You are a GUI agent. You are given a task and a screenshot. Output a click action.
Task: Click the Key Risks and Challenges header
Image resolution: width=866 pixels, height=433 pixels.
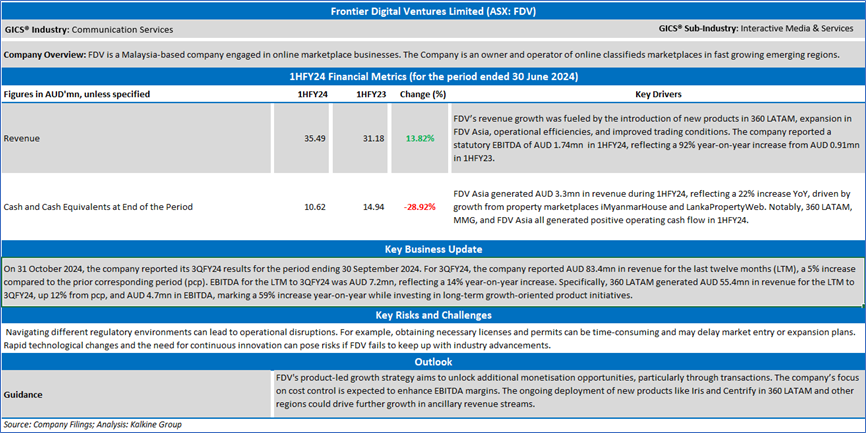[x=432, y=315]
